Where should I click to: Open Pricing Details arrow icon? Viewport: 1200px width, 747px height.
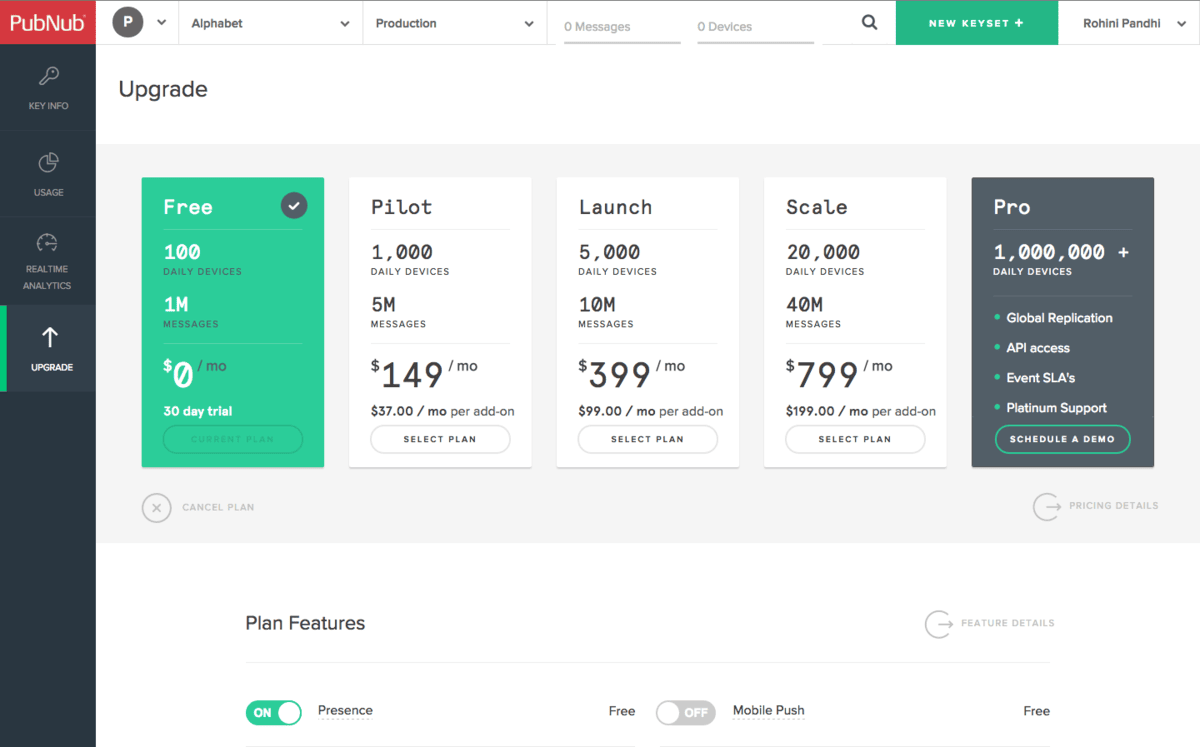pos(1047,506)
